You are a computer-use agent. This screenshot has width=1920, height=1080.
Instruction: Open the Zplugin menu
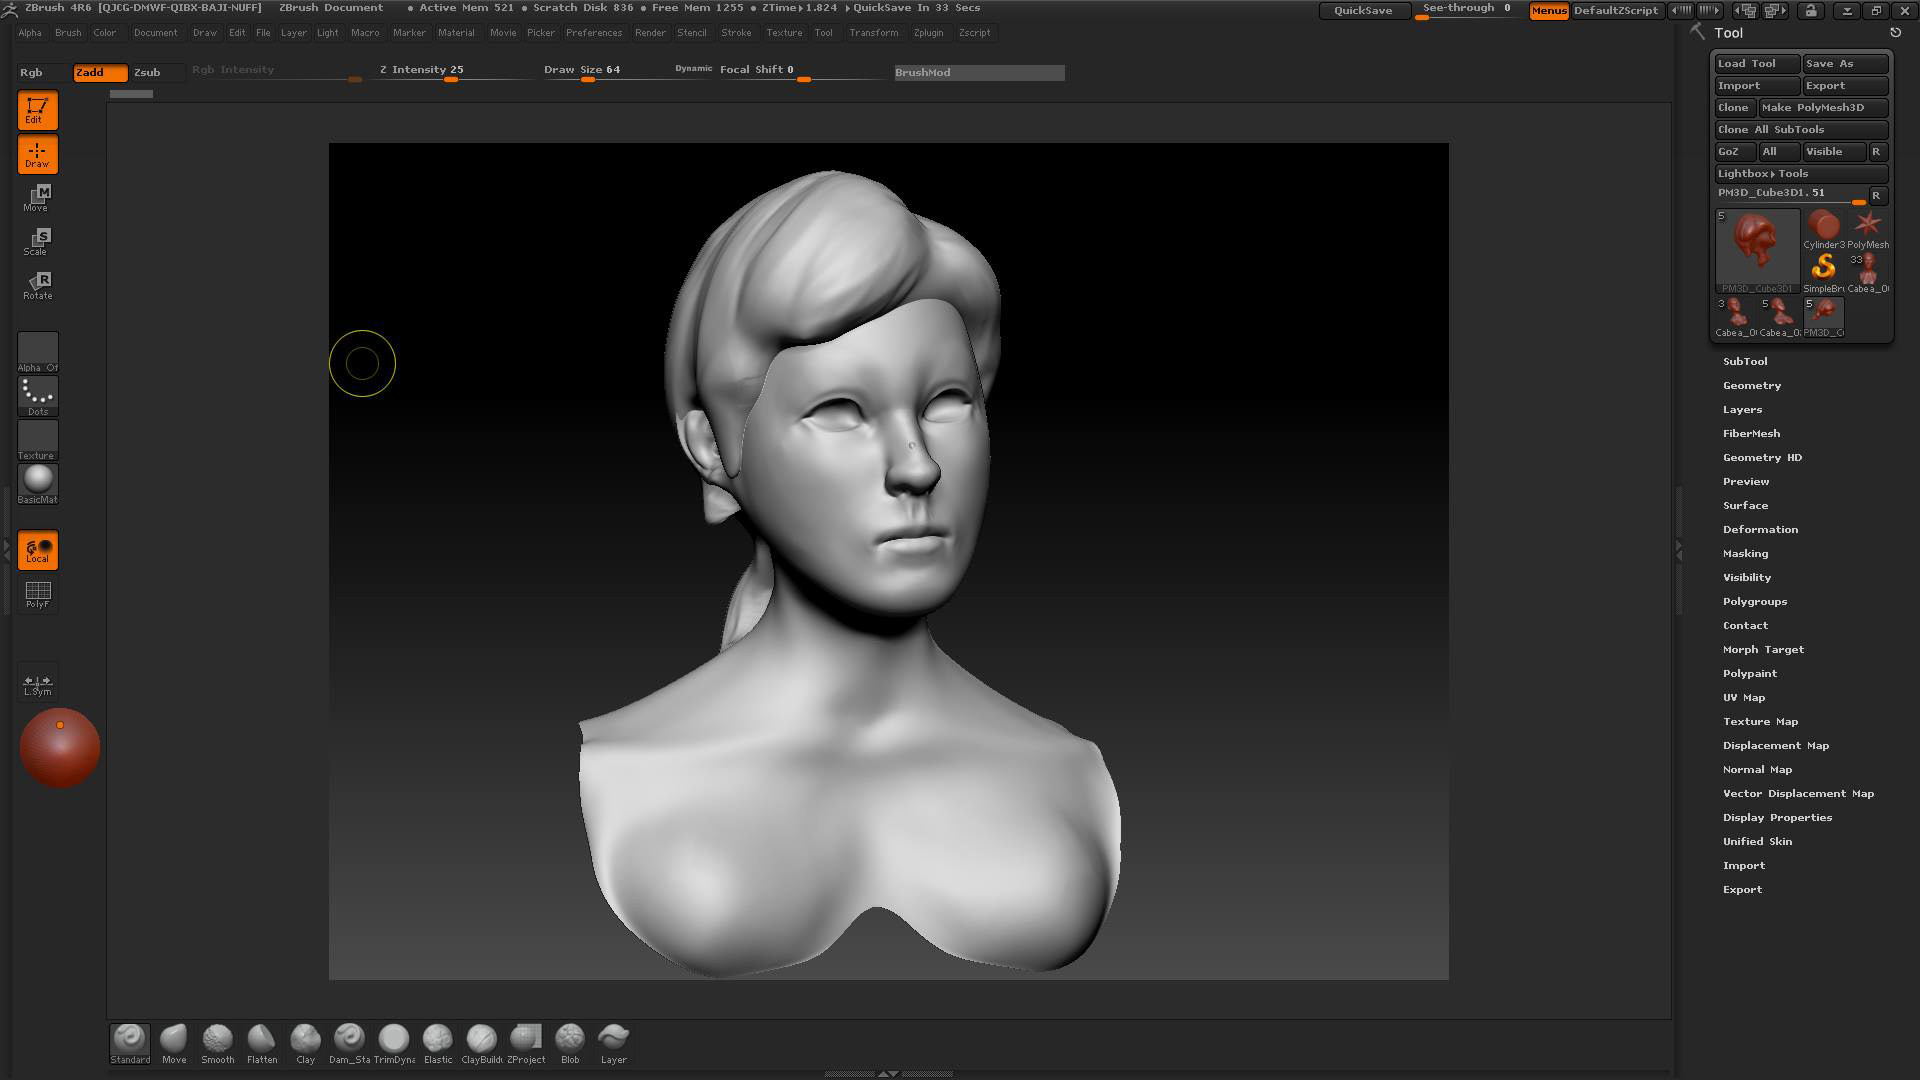(x=927, y=33)
